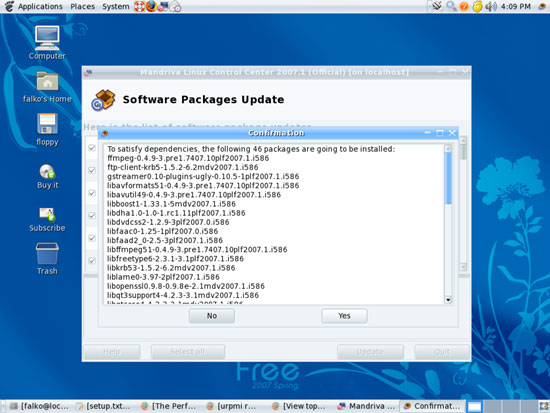The height and width of the screenshot is (413, 550).
Task: Click the package list scrollbar in Control Center
Action: pos(463,204)
